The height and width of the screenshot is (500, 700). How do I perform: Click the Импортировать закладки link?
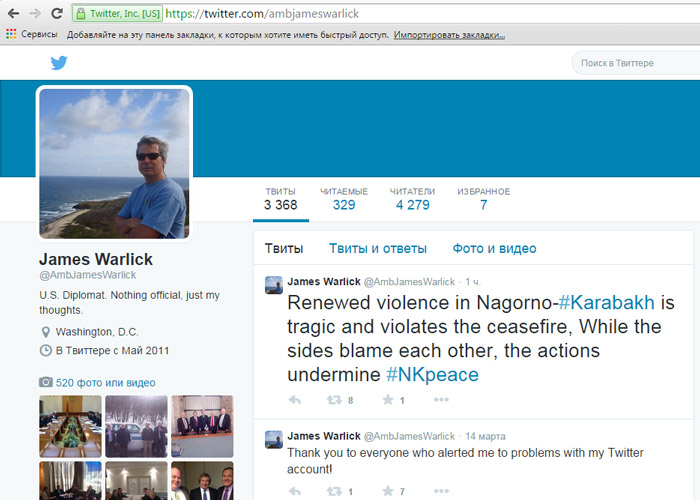(449, 35)
